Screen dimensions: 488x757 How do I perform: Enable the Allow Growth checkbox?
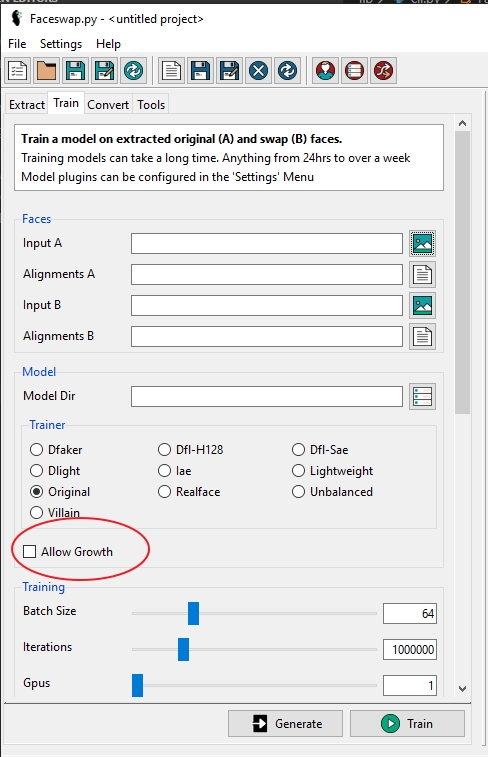point(29,551)
